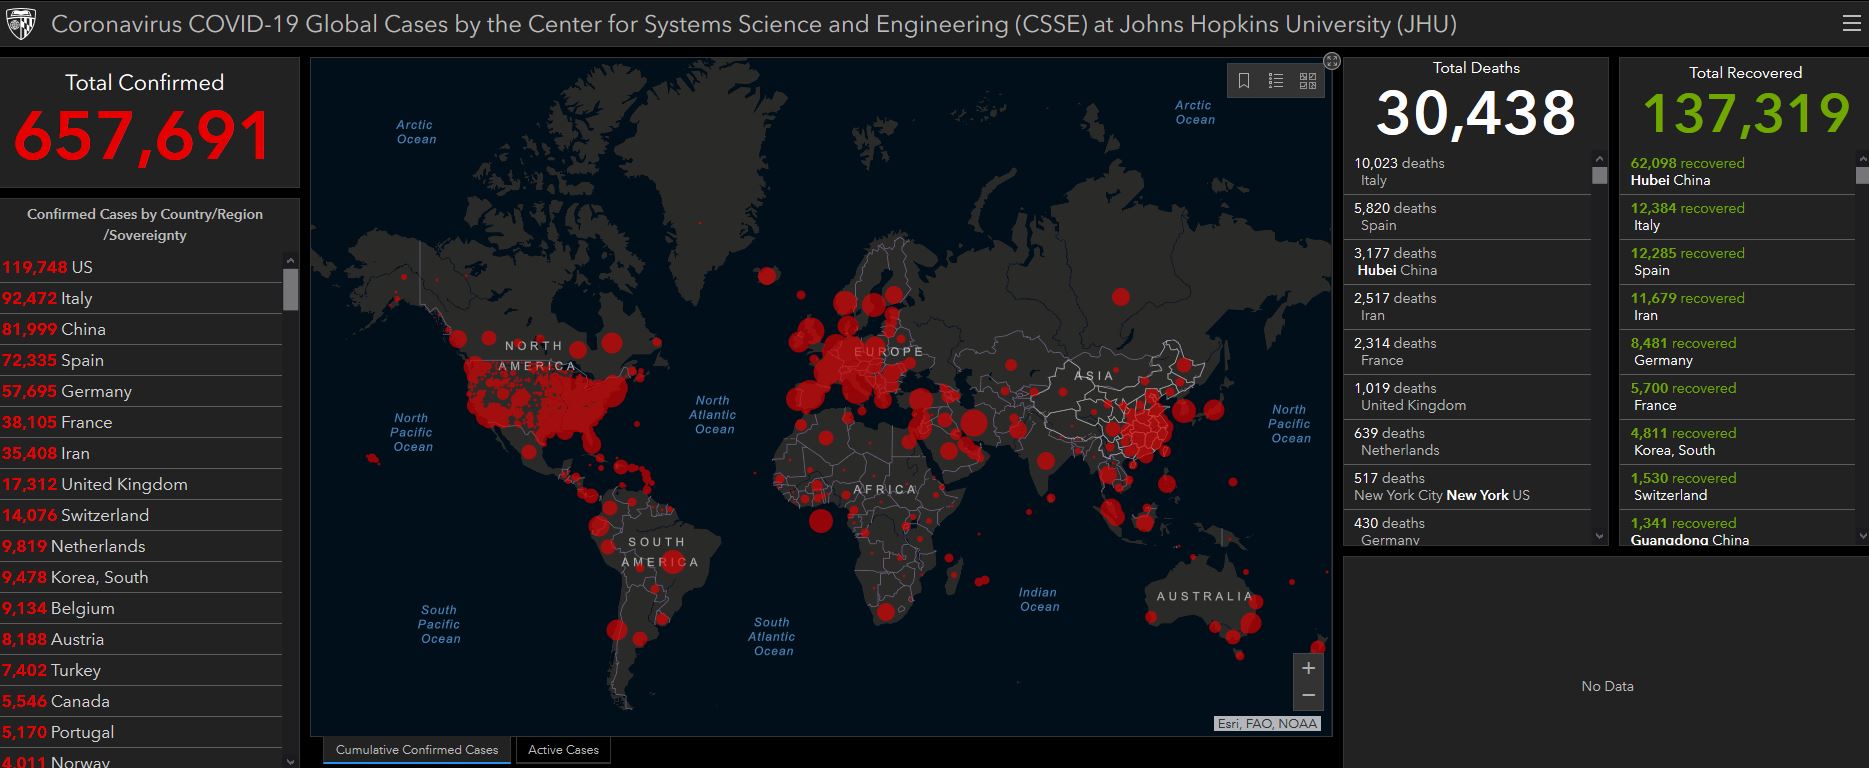Zoom out on the map
This screenshot has width=1869, height=768.
[x=1308, y=696]
